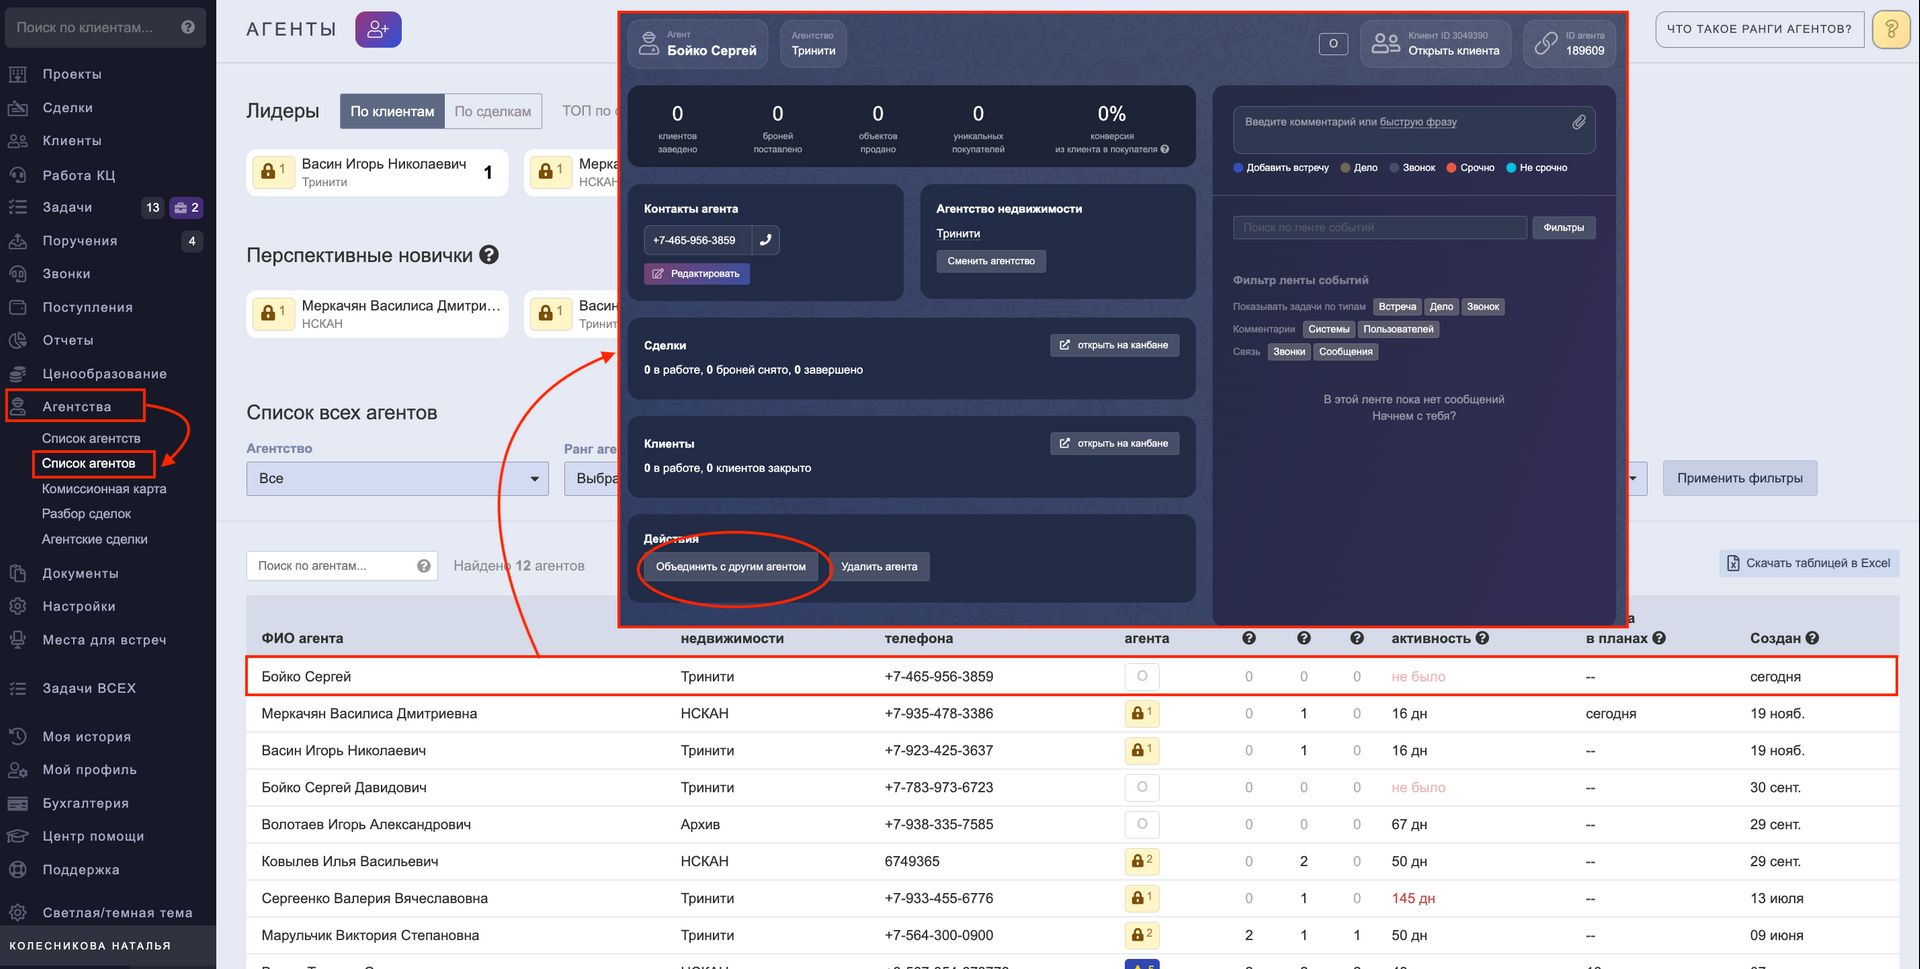Click the yellow question mark help icon
The image size is (1920, 969).
point(1890,30)
